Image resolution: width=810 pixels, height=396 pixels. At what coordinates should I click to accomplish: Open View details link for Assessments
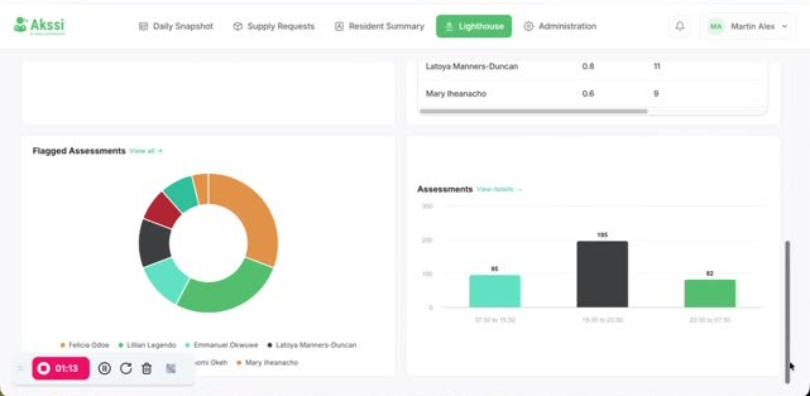click(x=500, y=189)
